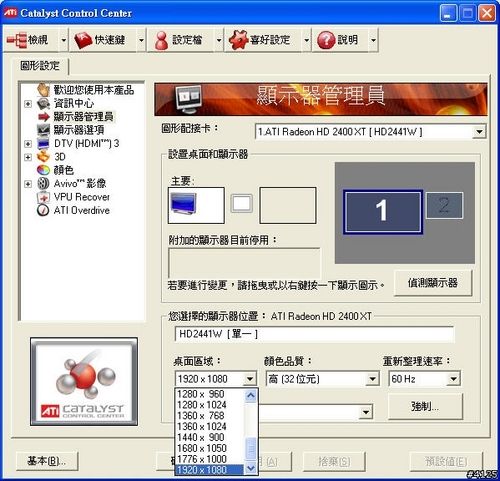Open the 快速鍵 dropdown arrow
This screenshot has height=481, width=500.
[141, 40]
